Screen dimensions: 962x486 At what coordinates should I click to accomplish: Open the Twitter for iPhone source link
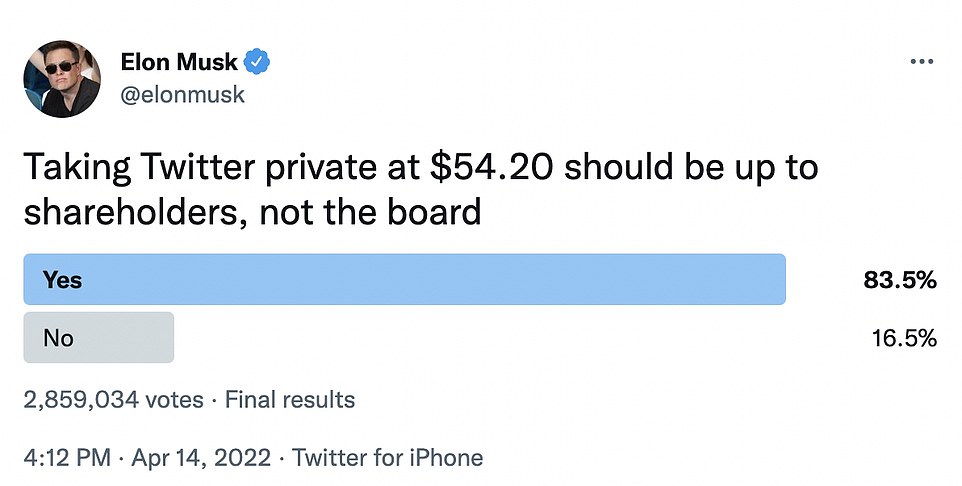click(388, 459)
